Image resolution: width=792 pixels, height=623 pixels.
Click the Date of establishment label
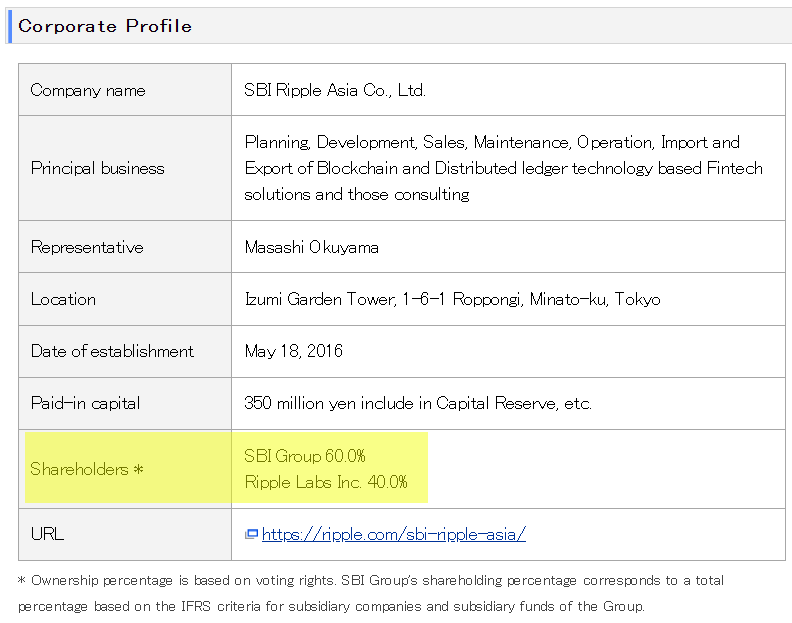click(112, 351)
